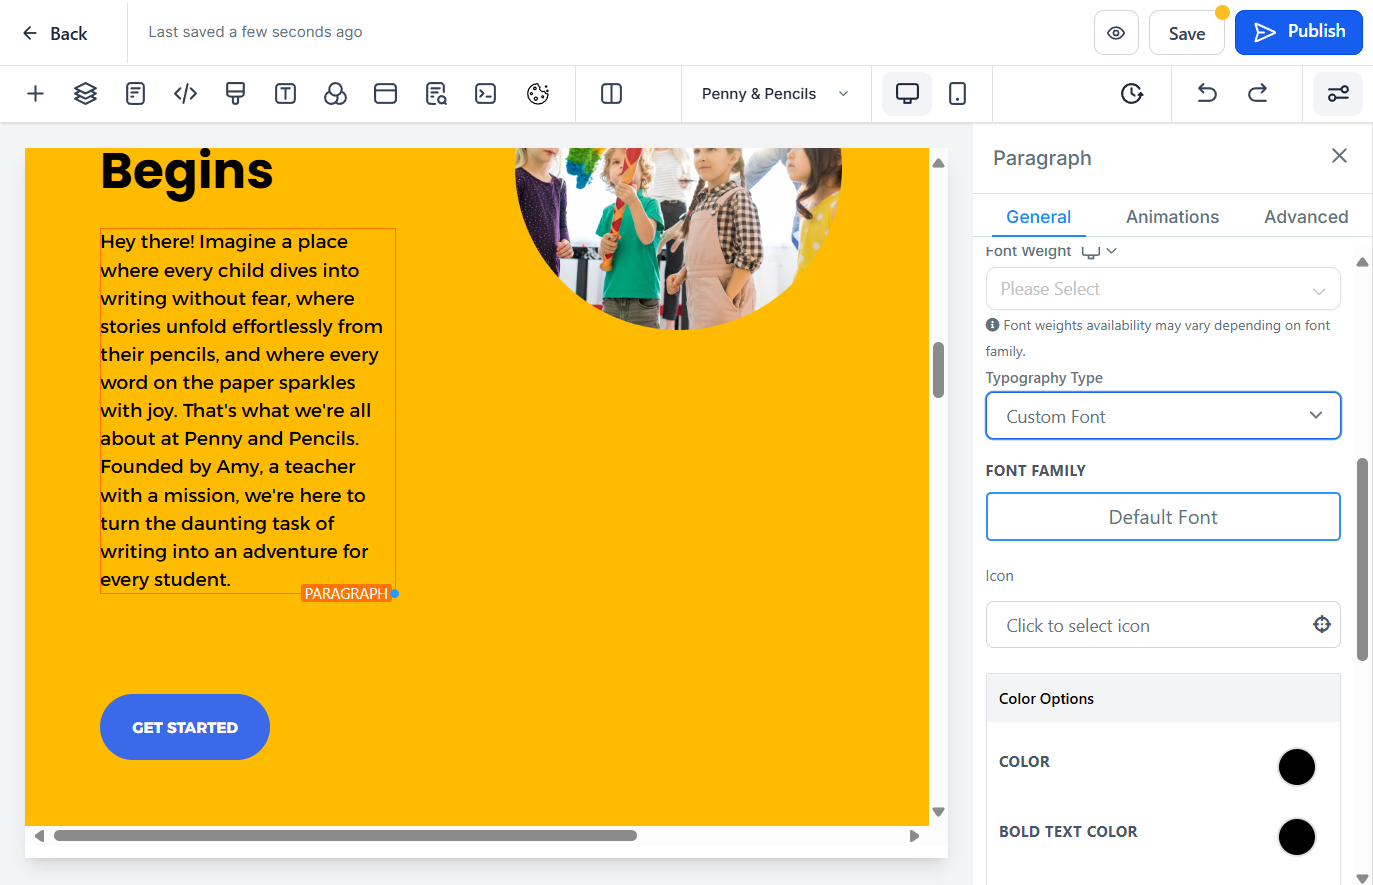Toggle the split columns layout icon
1373x885 pixels.
[611, 94]
